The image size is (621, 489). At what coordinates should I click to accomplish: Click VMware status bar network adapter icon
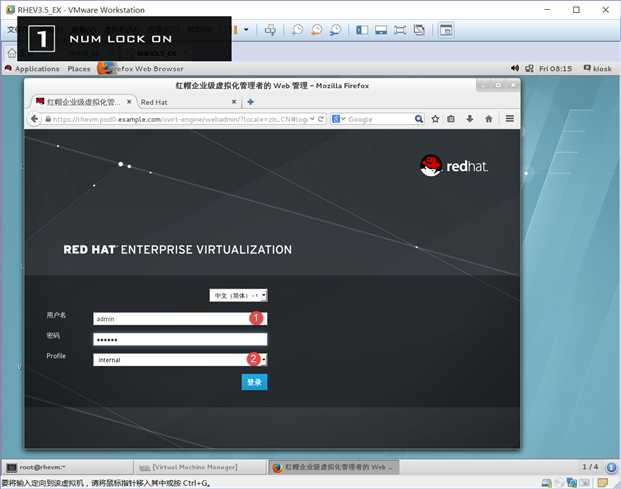click(x=571, y=483)
